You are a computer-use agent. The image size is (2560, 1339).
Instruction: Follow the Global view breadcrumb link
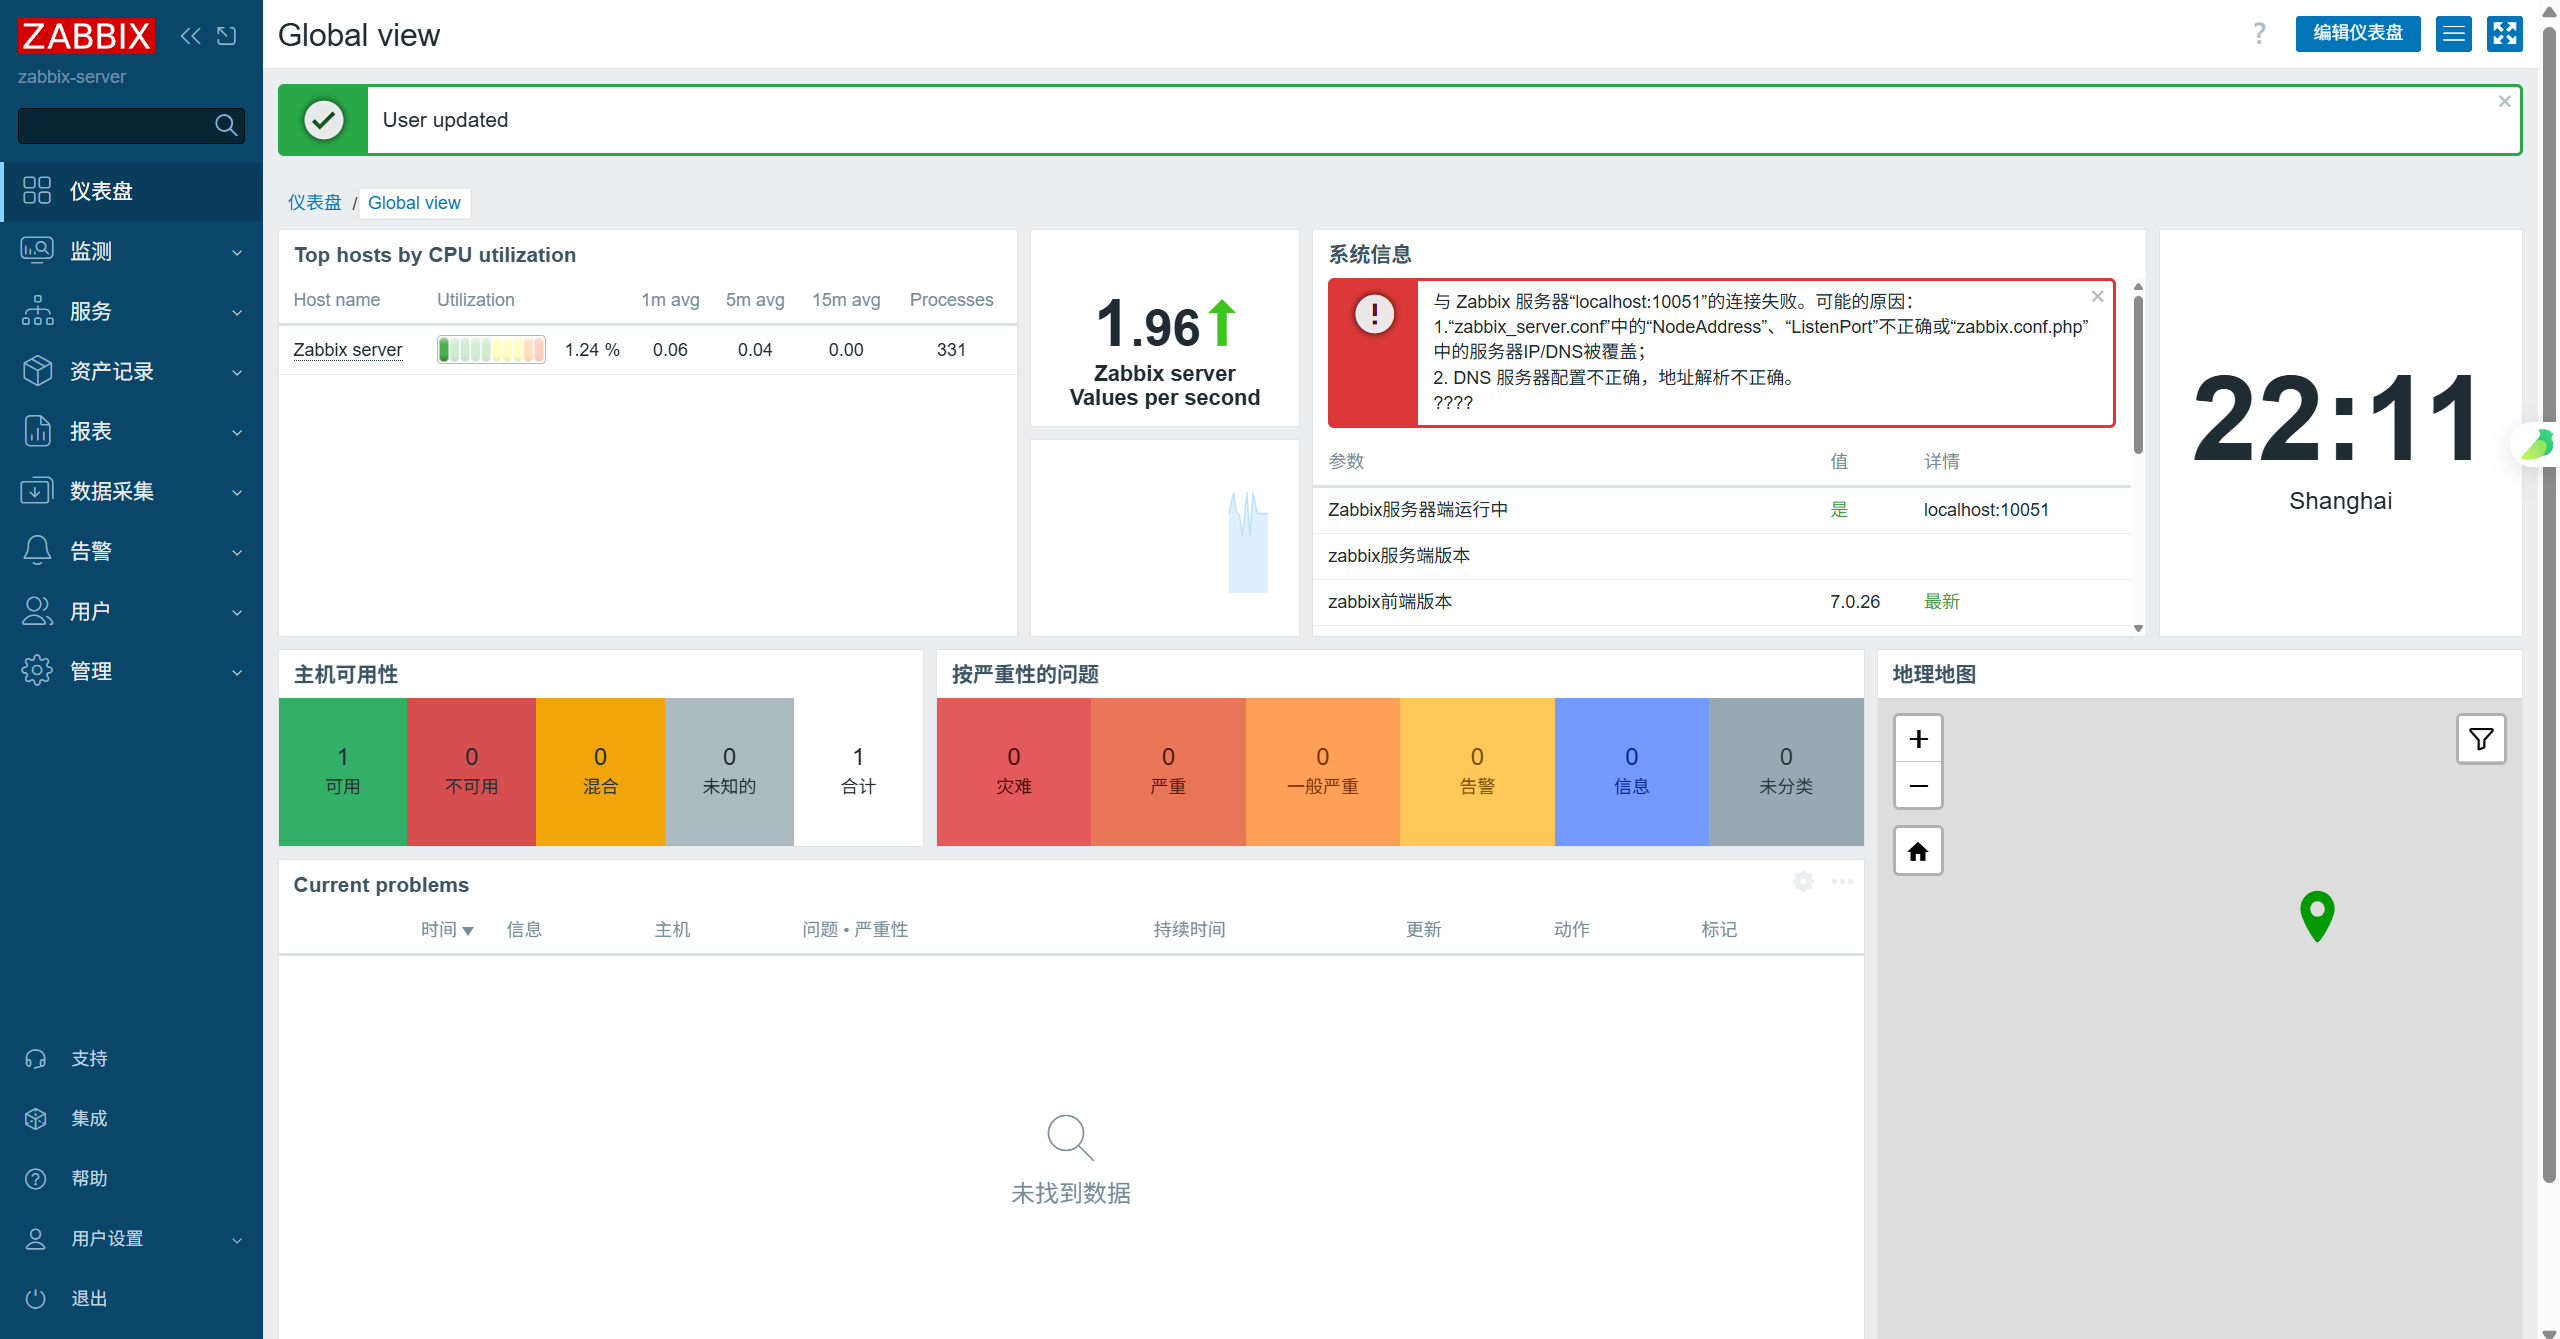click(x=414, y=203)
